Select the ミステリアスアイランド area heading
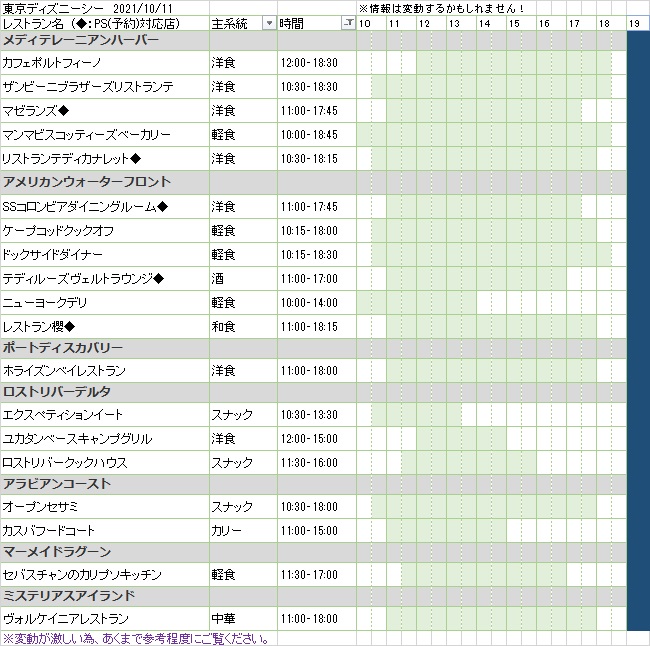650x646 pixels. (x=105, y=596)
